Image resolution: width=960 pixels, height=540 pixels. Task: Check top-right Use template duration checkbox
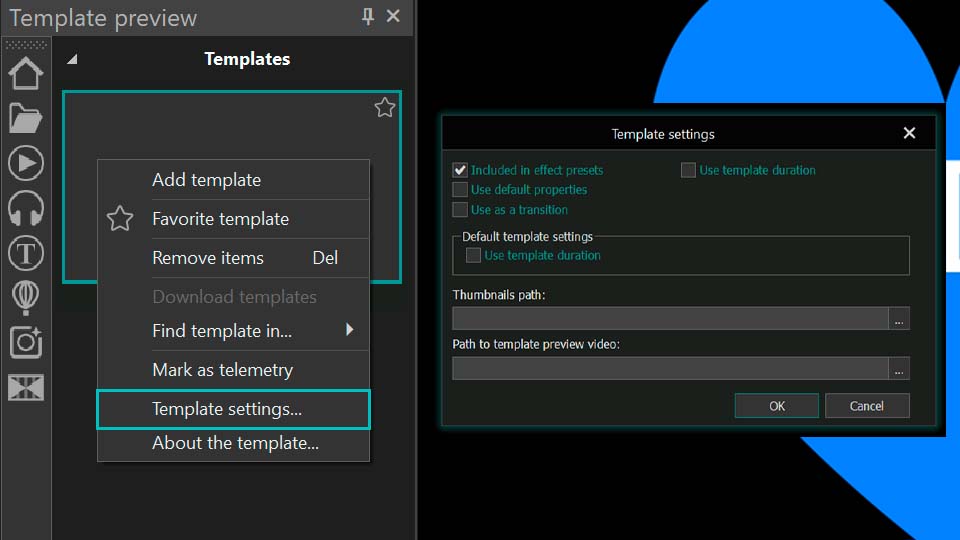pos(688,170)
